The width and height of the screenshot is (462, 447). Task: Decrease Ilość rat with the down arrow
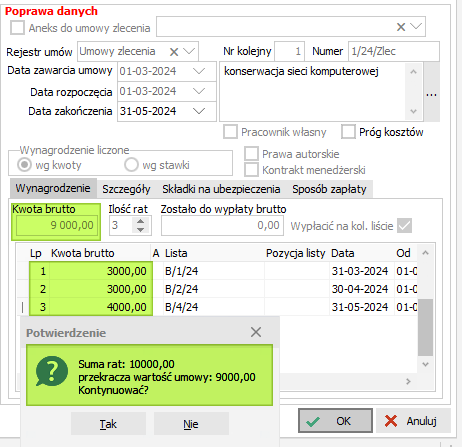[141, 229]
